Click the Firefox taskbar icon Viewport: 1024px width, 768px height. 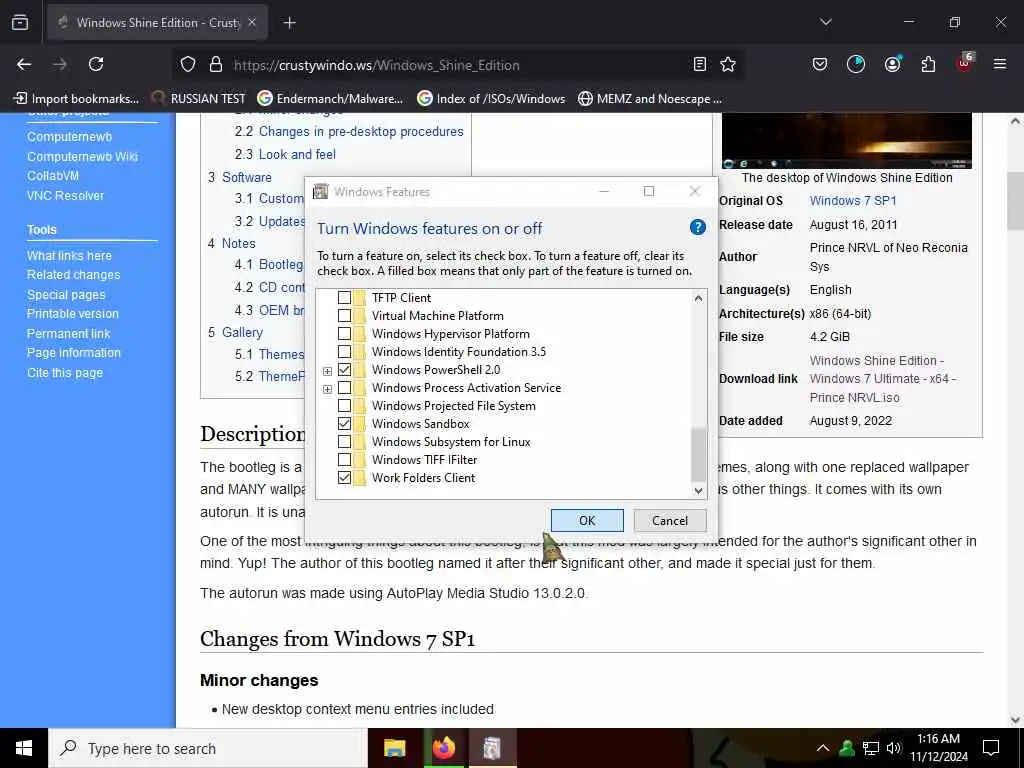(443, 748)
